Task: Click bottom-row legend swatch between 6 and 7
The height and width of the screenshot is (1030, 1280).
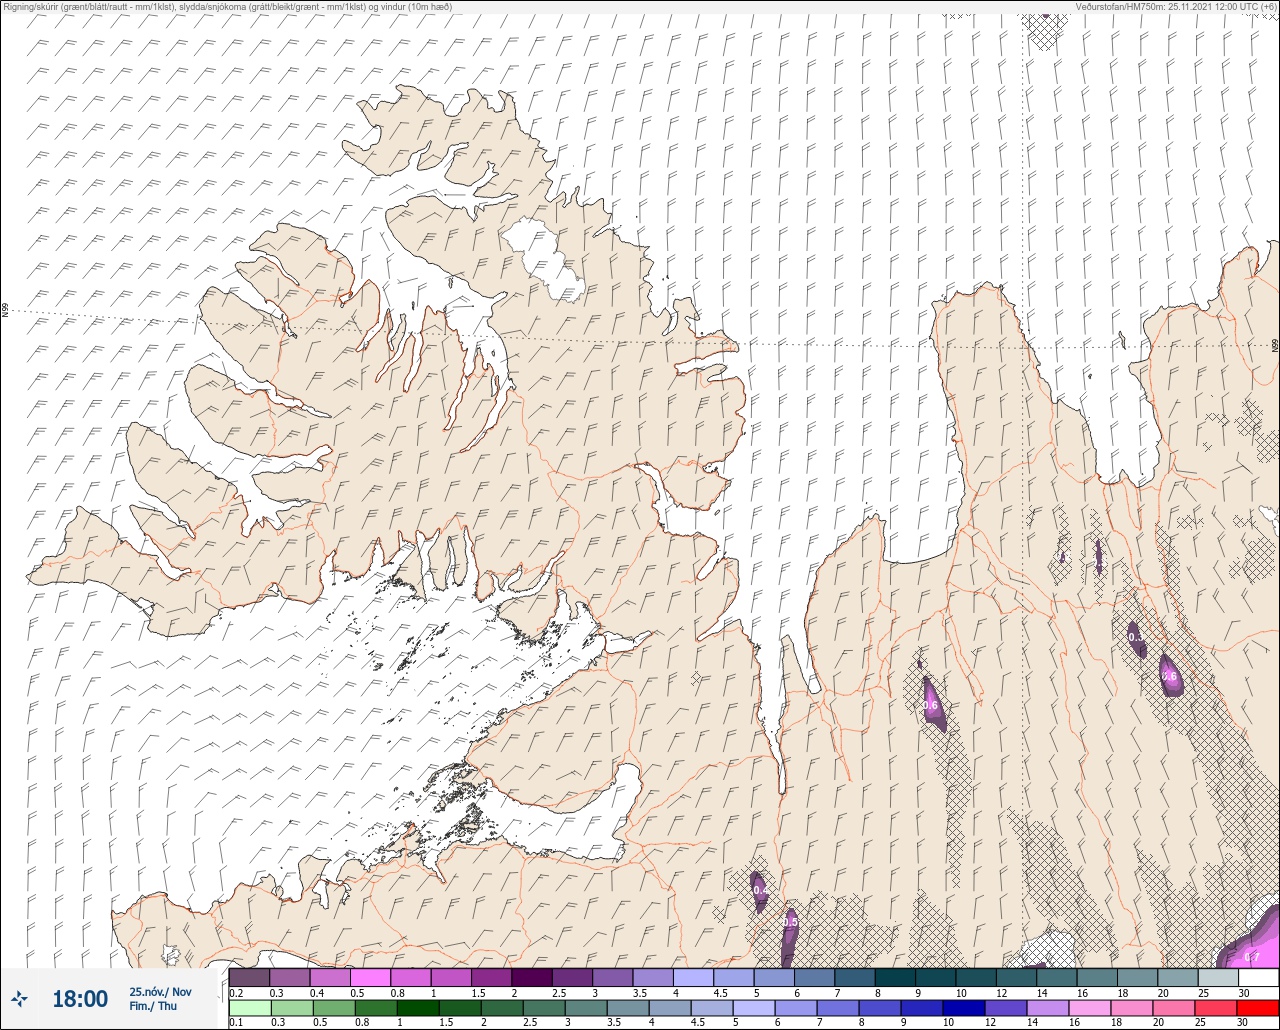Action: (796, 1008)
